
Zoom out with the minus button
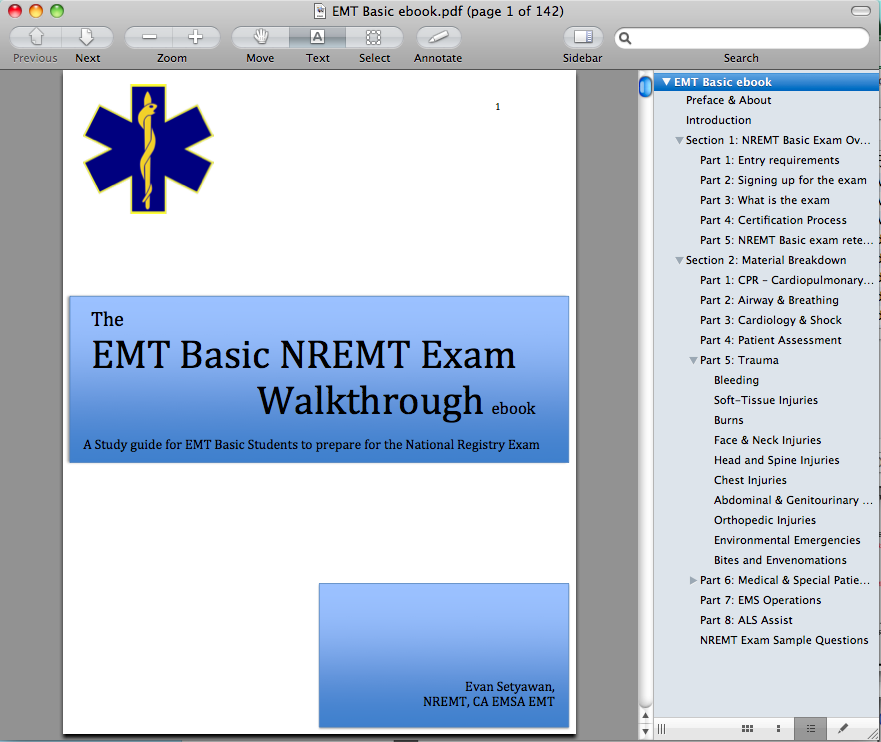pos(149,38)
